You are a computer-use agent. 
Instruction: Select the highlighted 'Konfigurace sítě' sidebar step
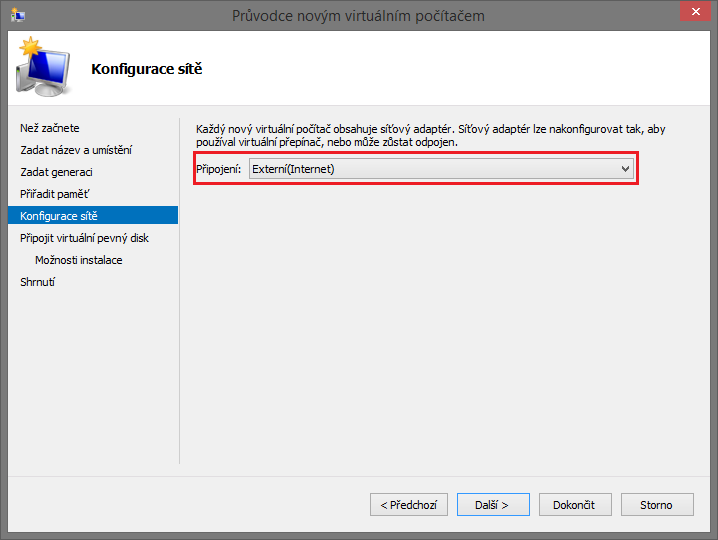(x=59, y=216)
